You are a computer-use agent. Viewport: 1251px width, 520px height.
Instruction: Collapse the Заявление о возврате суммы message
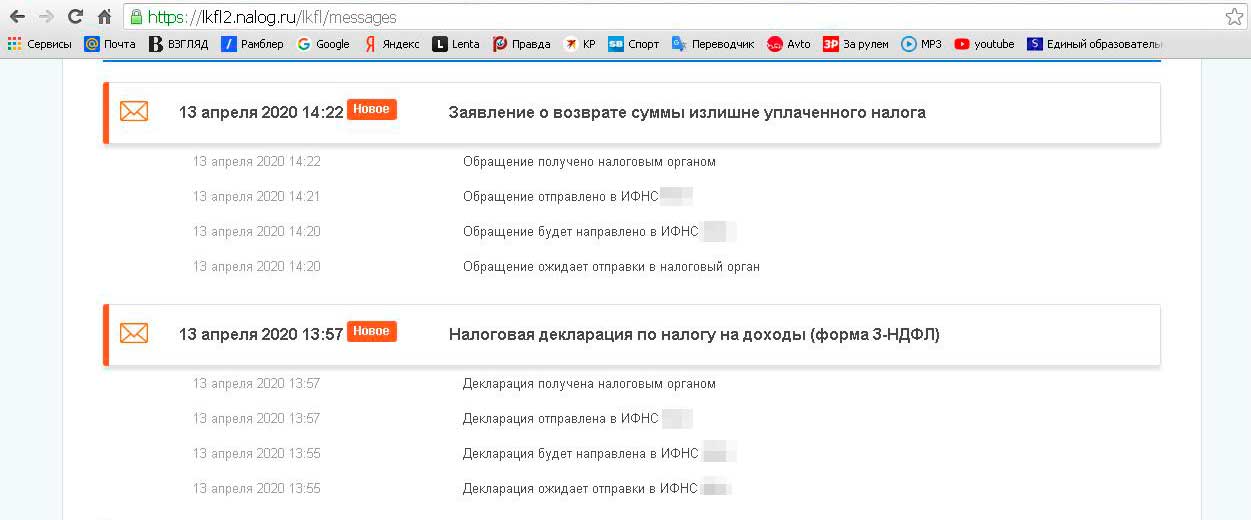[x=686, y=112]
